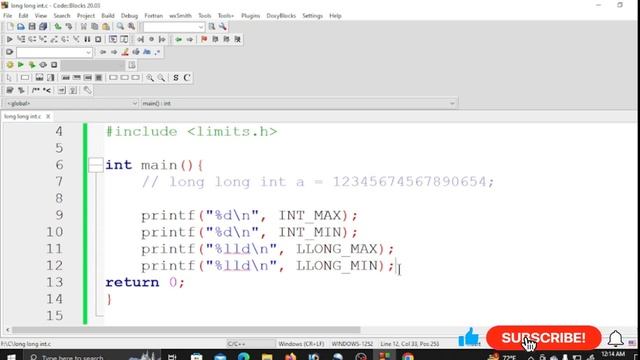Image resolution: width=640 pixels, height=360 pixels.
Task: Undo the last edit via the toolbar
Action: pos(58,27)
